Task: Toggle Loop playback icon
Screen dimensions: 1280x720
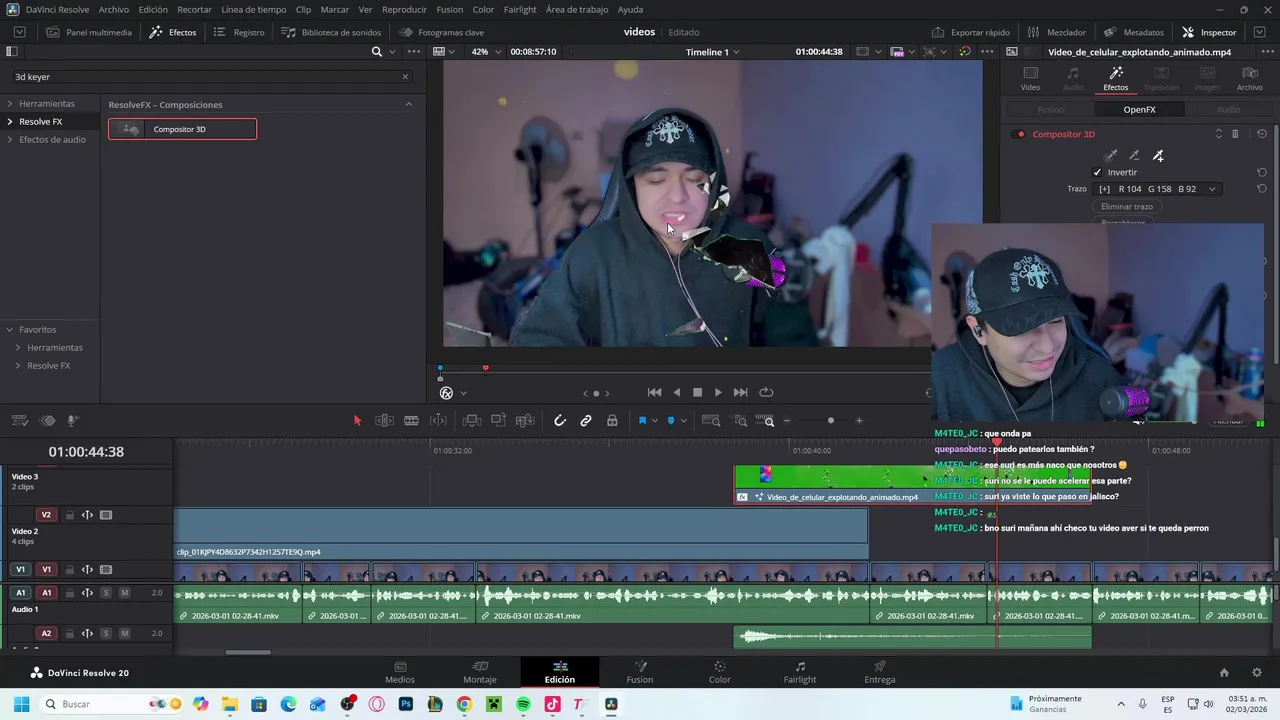Action: tap(766, 393)
